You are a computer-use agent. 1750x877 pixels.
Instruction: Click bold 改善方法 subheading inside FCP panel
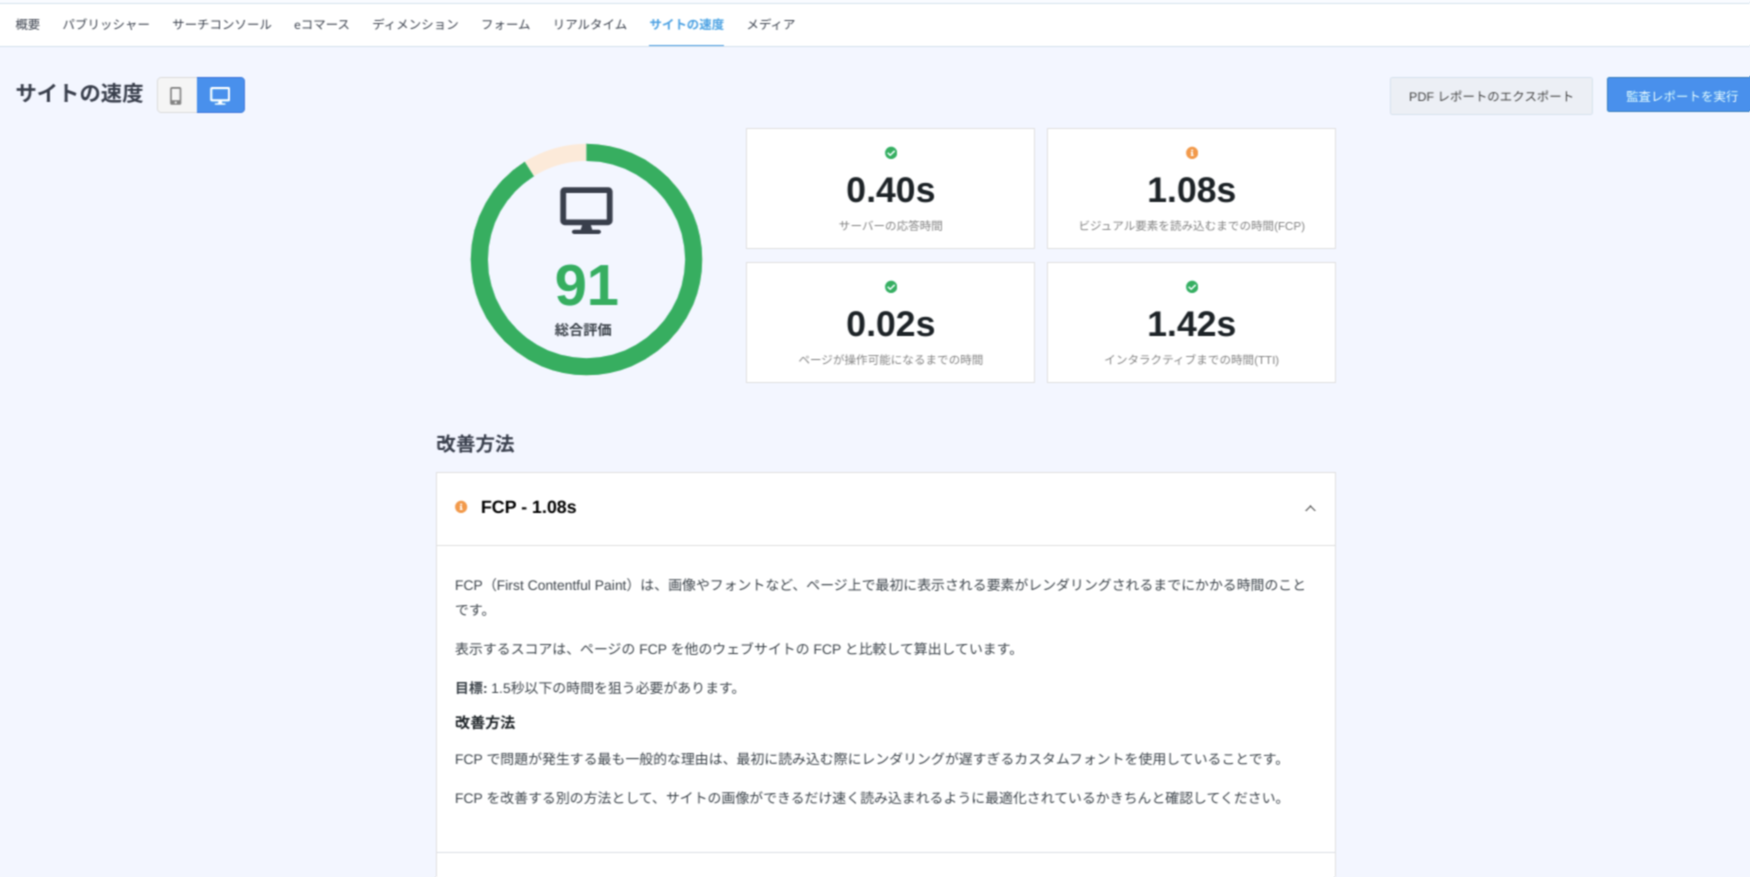[x=485, y=723]
